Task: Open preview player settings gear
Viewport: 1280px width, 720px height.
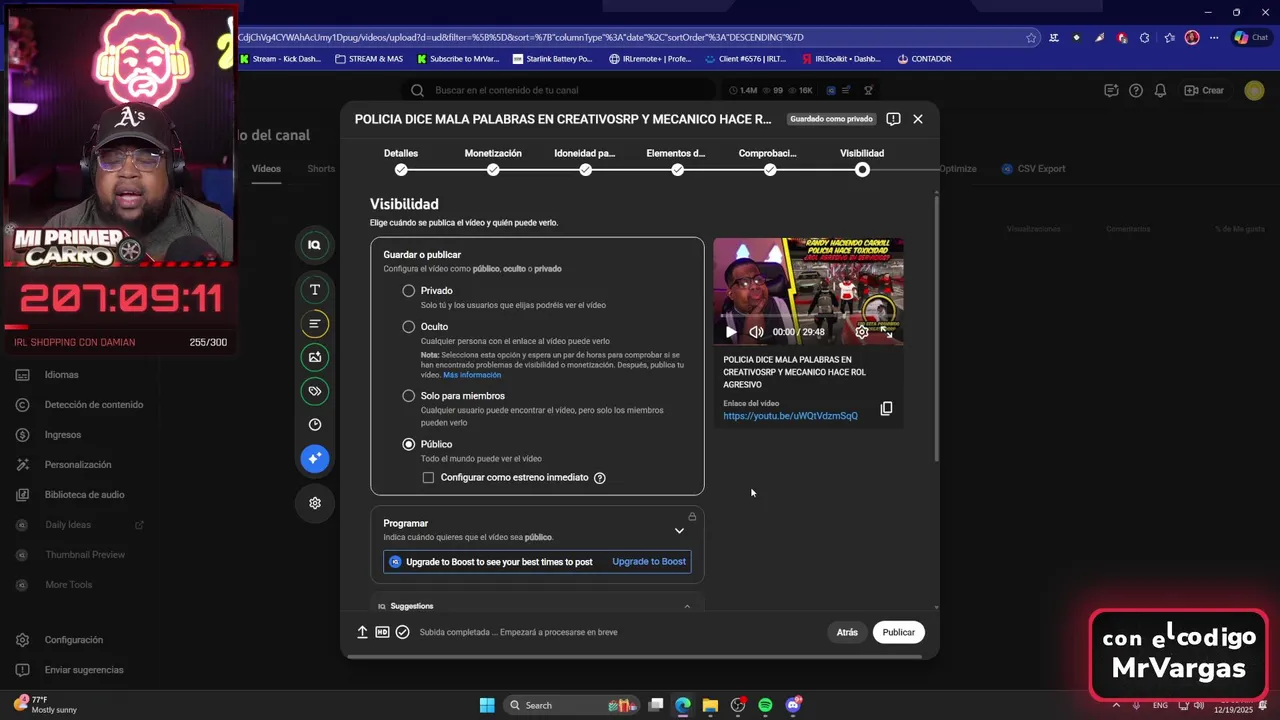Action: tap(862, 332)
